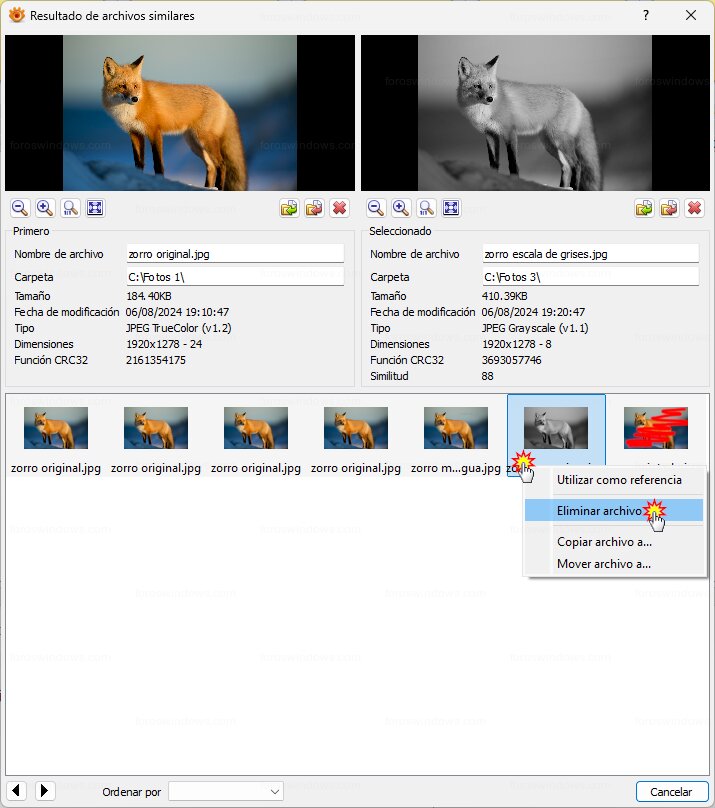
Task: Click the Similitud value '88'
Action: tap(487, 376)
